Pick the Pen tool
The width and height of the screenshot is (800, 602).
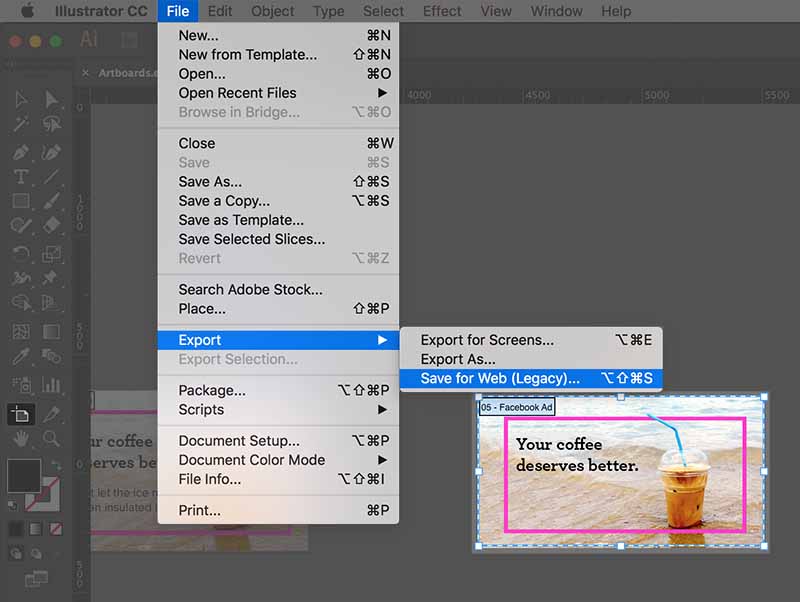tap(20, 152)
